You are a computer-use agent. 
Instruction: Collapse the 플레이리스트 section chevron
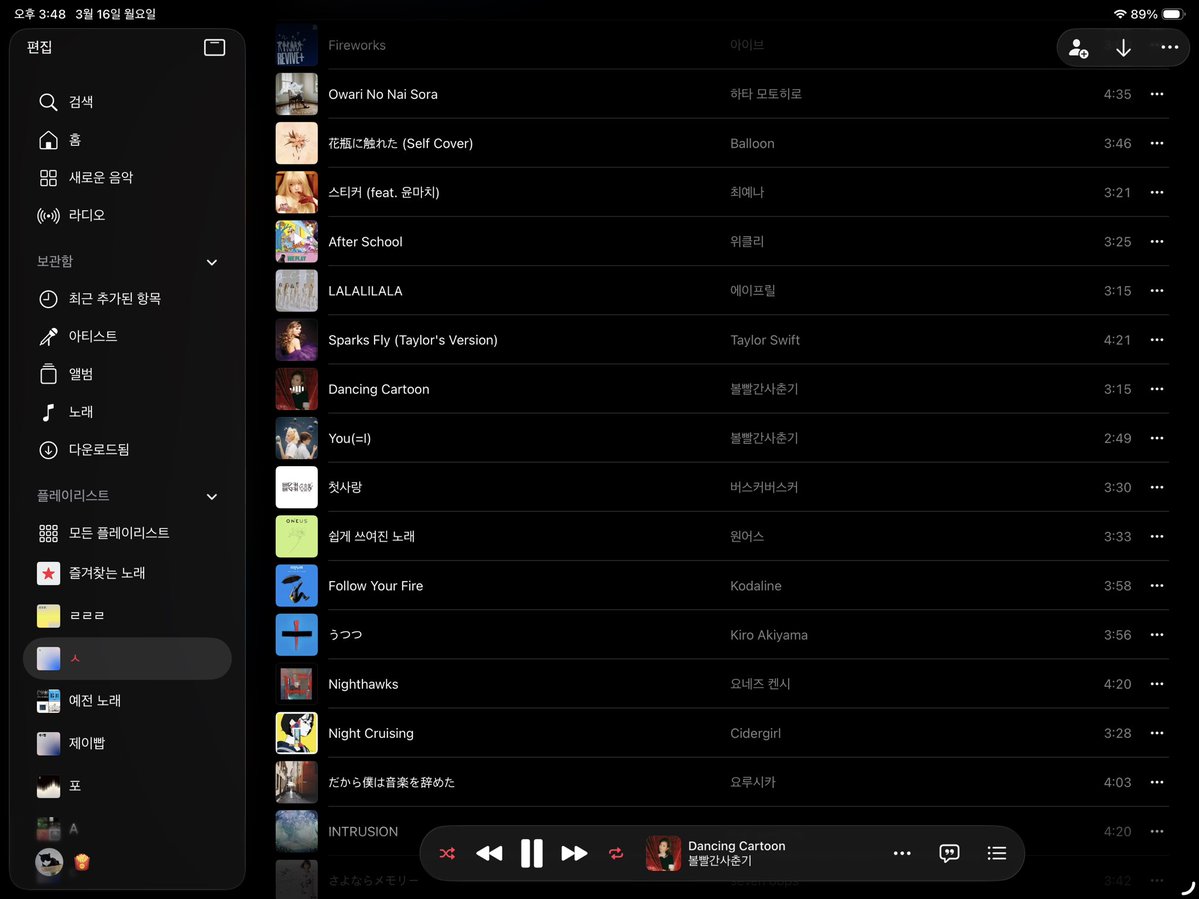pyautogui.click(x=212, y=496)
